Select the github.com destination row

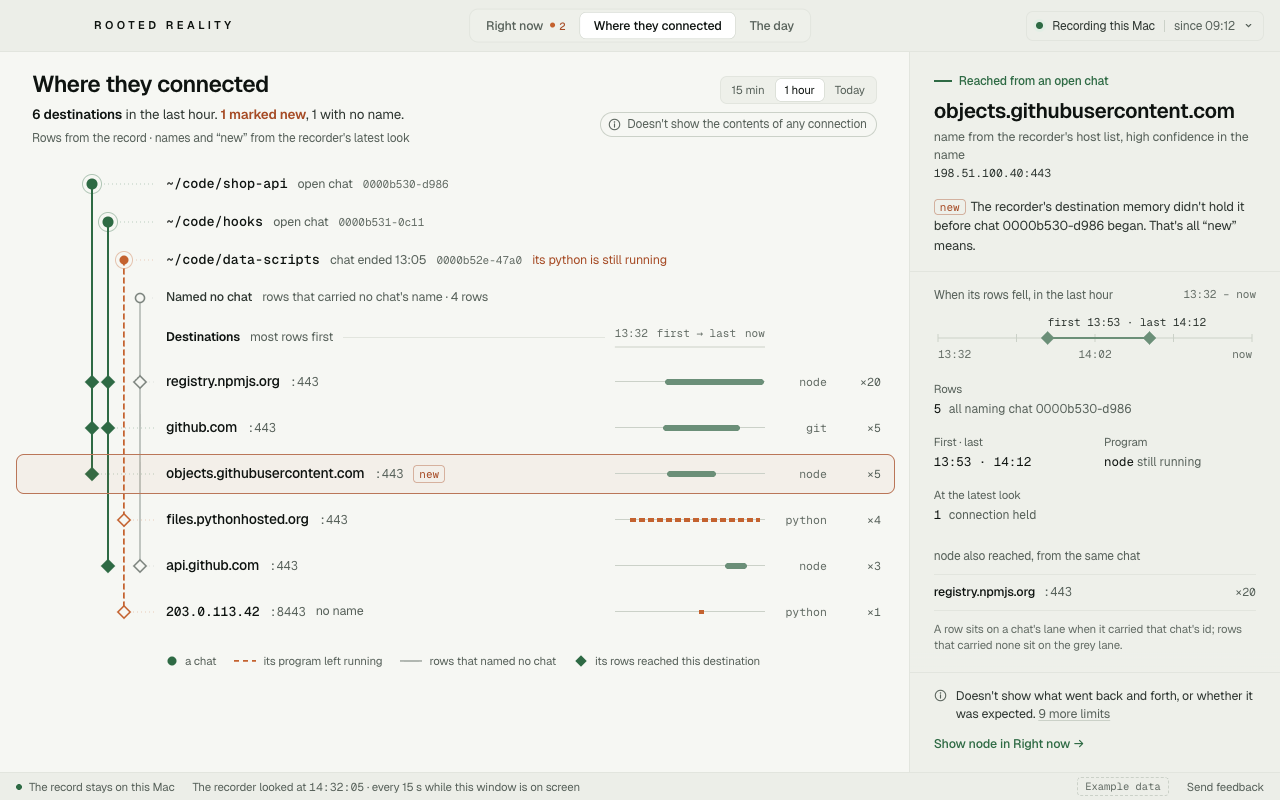pos(455,428)
